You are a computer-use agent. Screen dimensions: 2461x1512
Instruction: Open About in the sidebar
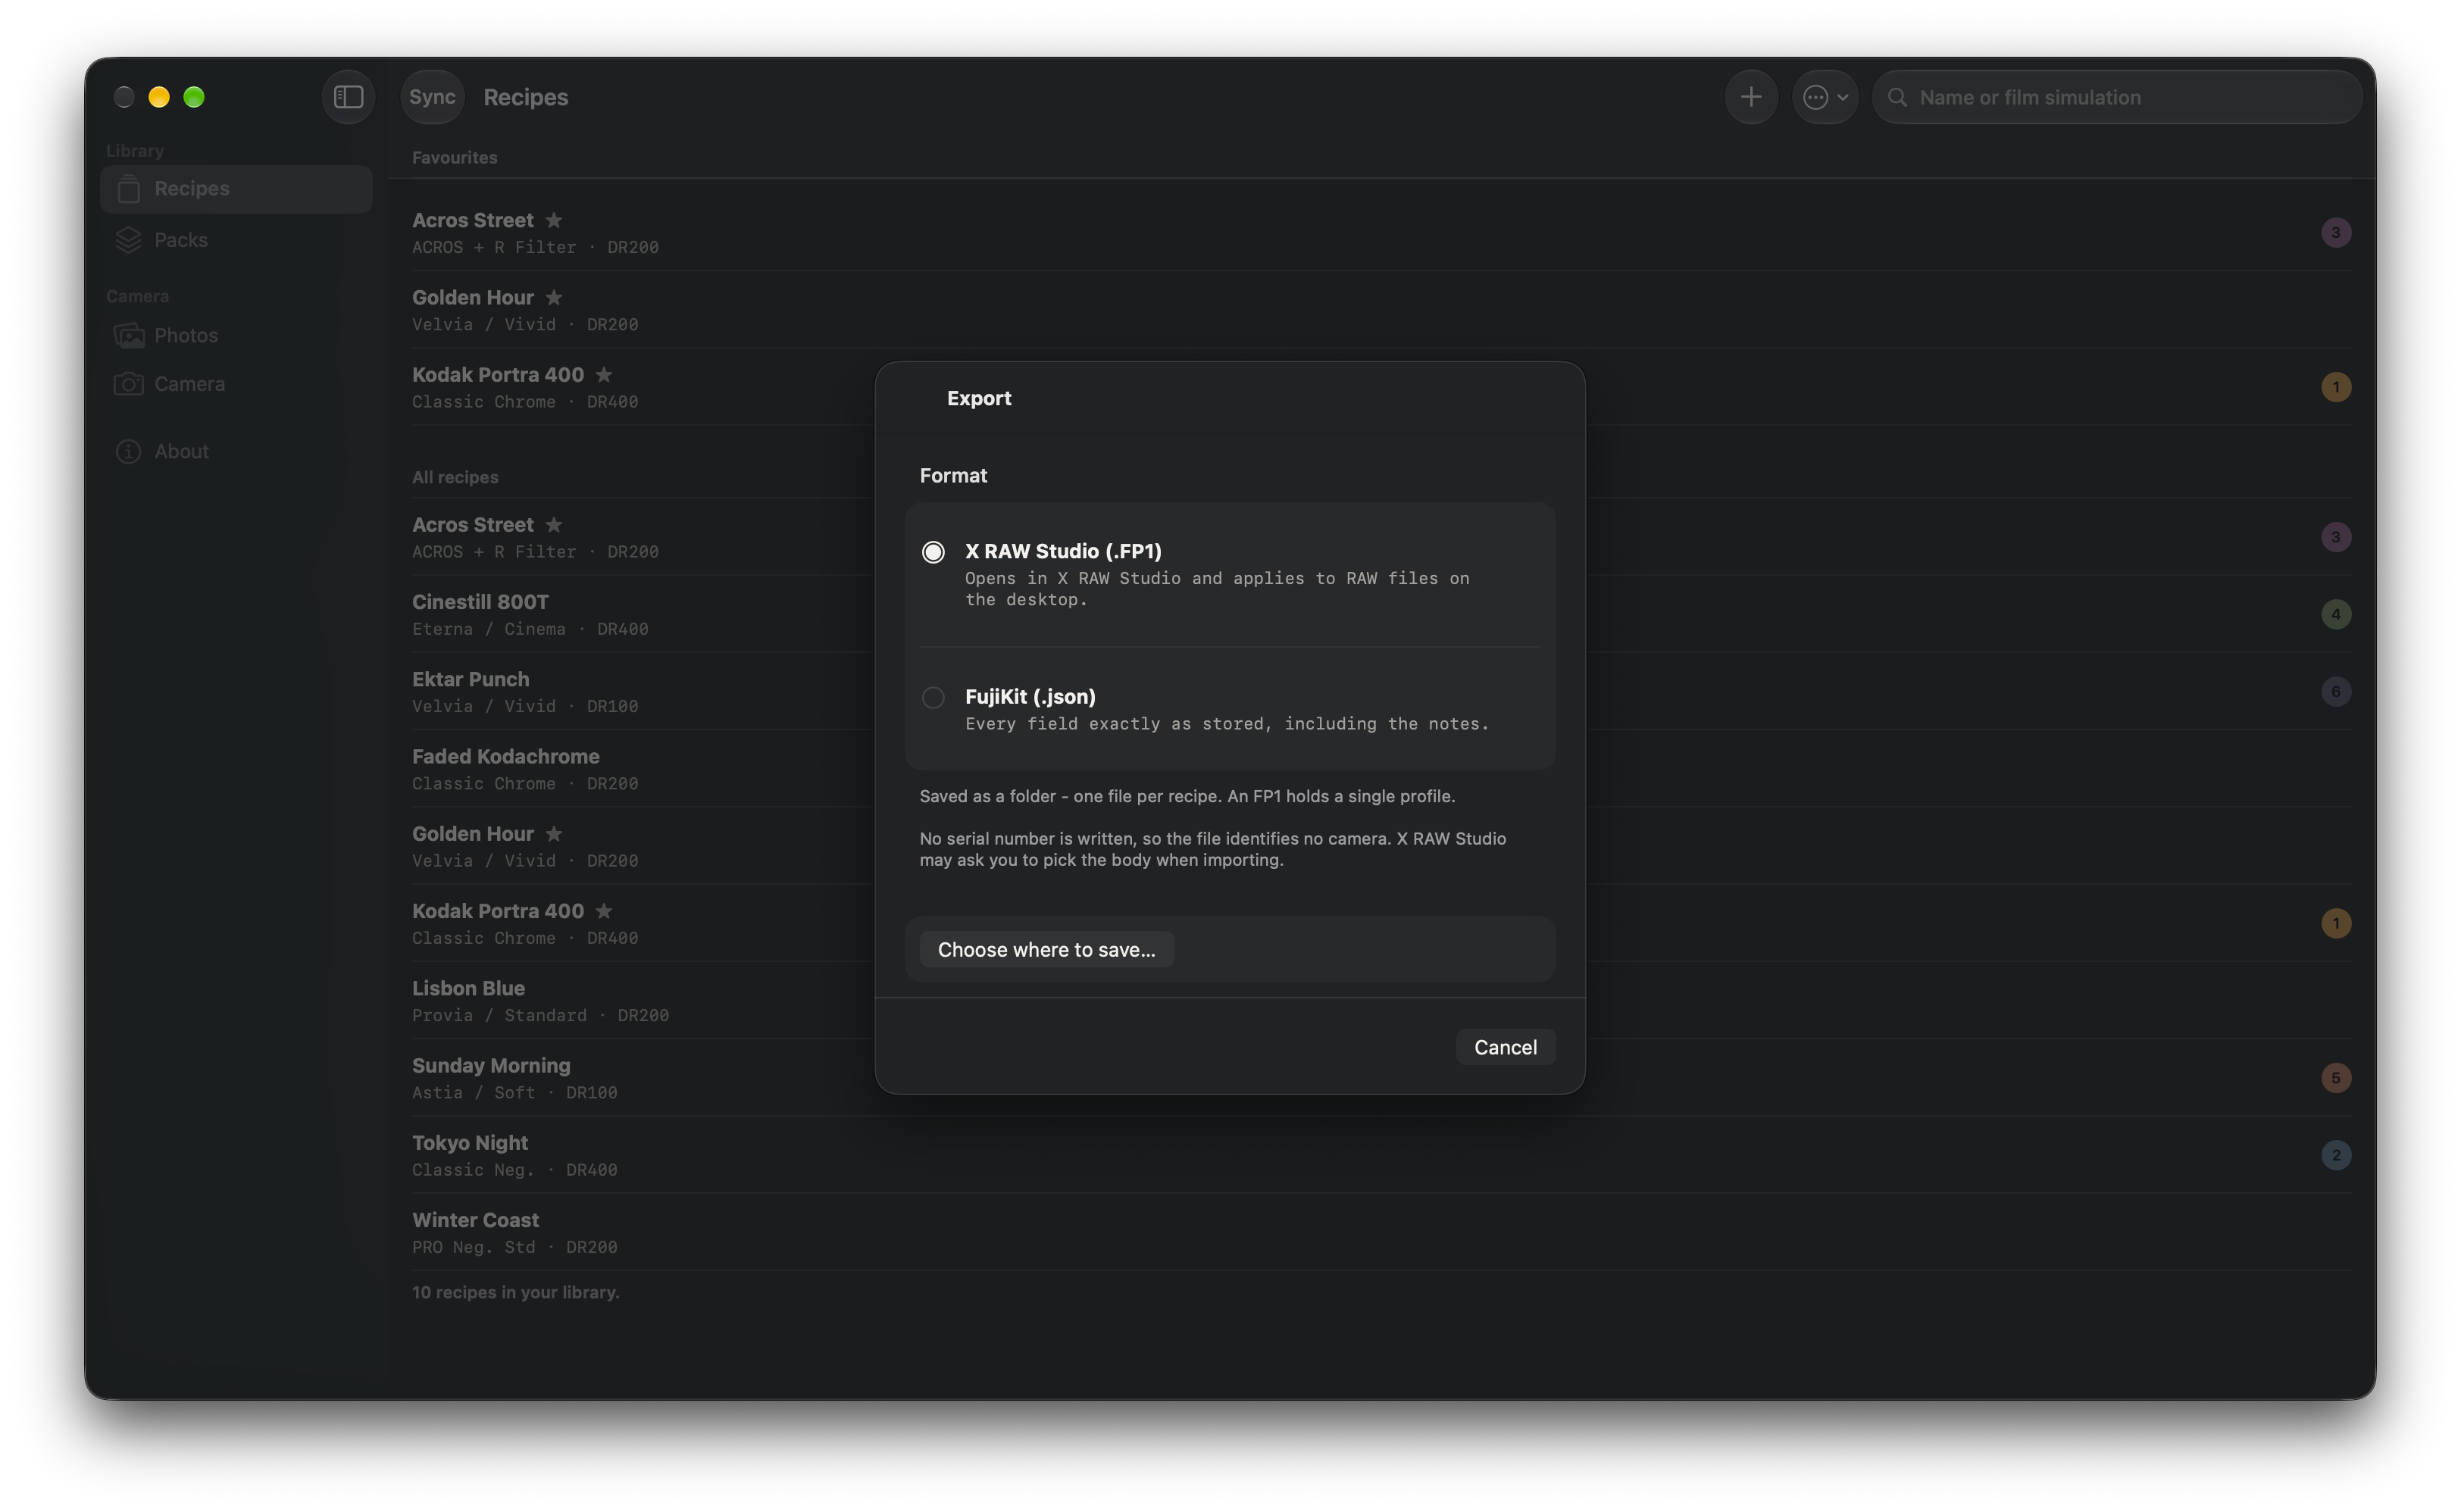click(x=236, y=452)
